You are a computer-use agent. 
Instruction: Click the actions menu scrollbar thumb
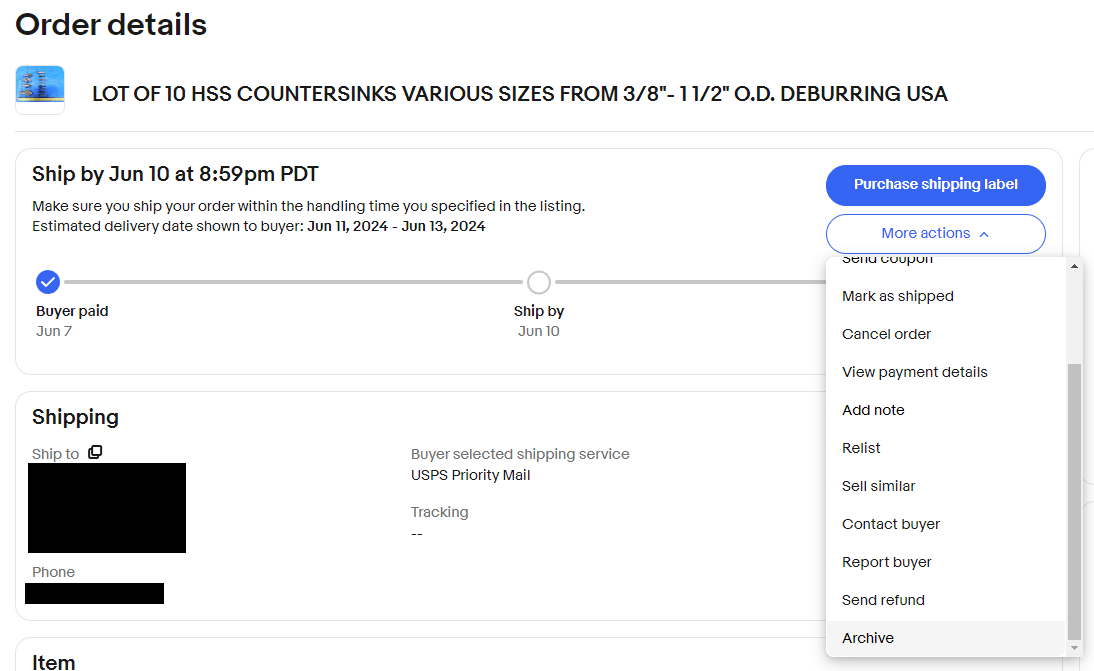tap(1075, 500)
